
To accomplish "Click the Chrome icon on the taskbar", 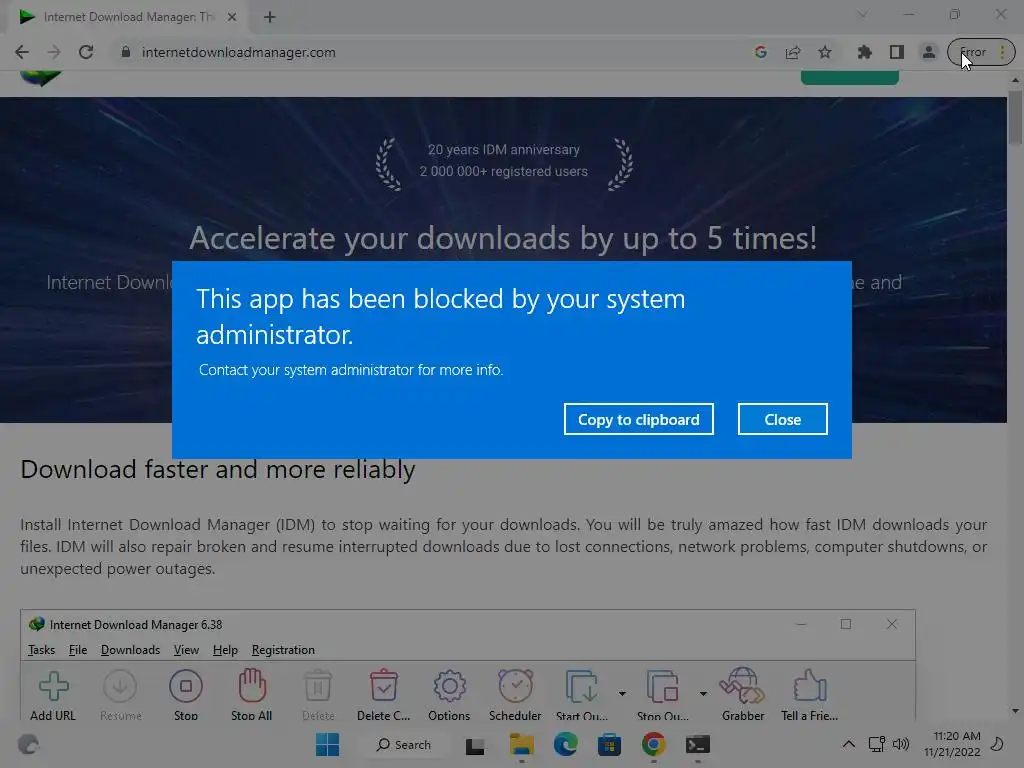I will click(x=653, y=744).
